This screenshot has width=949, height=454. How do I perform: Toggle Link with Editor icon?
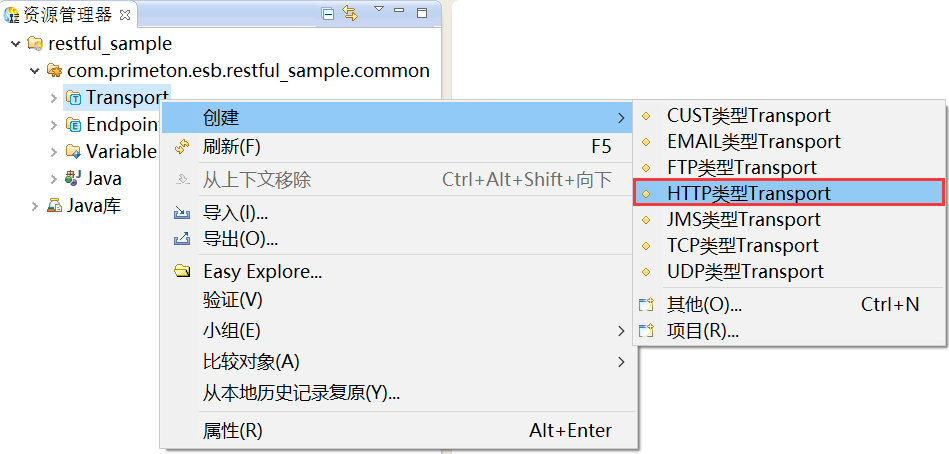(350, 13)
